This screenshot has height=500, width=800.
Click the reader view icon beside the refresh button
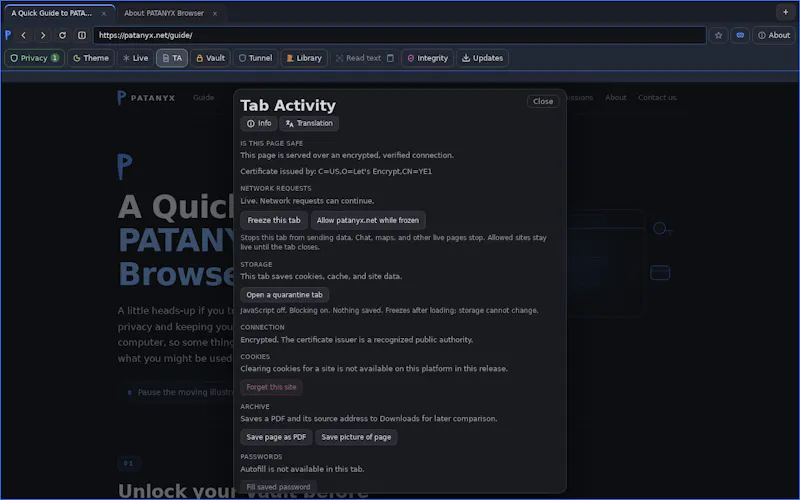pyautogui.click(x=82, y=35)
